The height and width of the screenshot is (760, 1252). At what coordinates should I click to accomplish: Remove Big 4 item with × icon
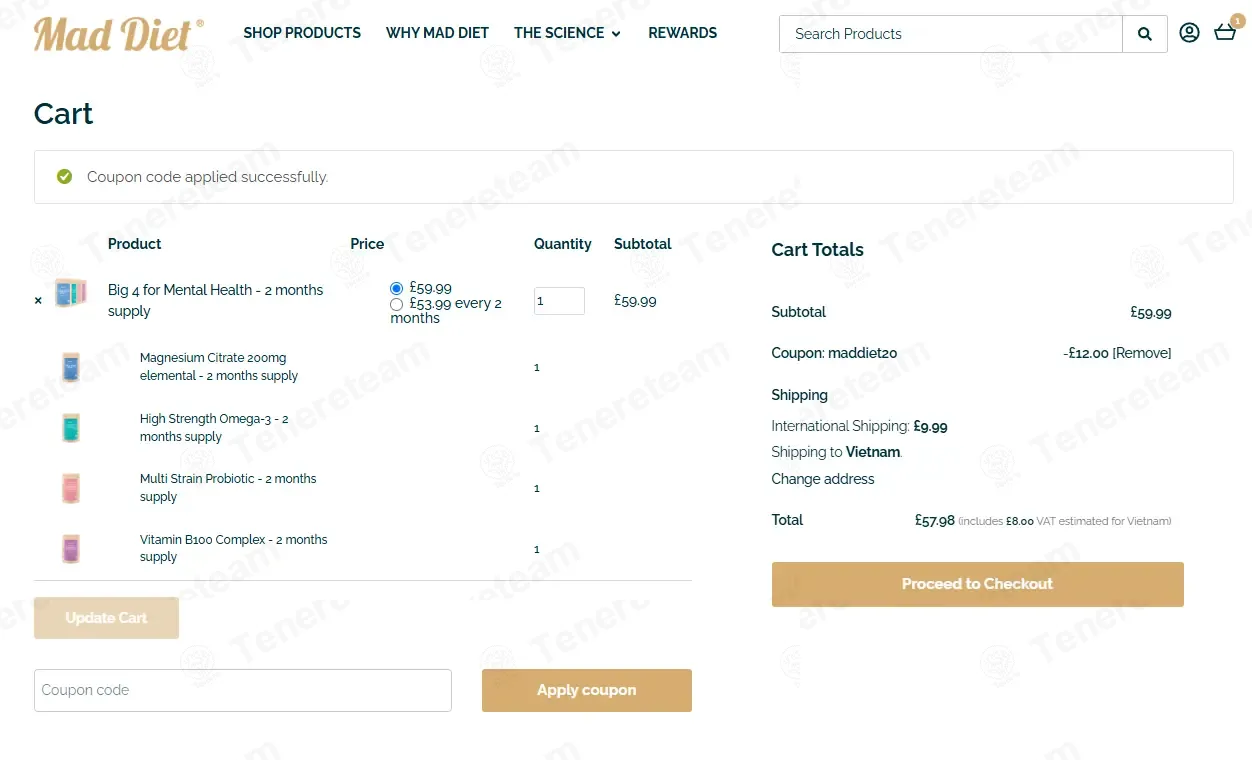point(38,300)
